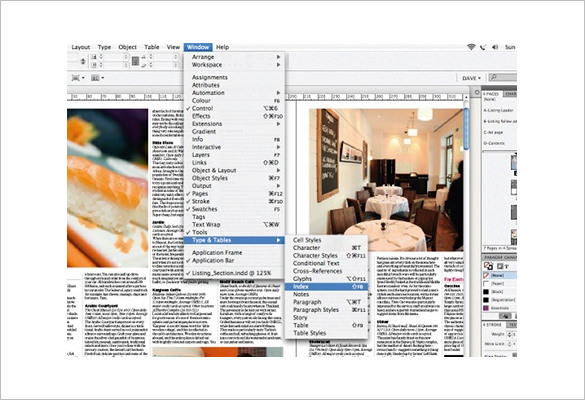
Task: Expand the Object & Layout submenu
Action: 234,170
